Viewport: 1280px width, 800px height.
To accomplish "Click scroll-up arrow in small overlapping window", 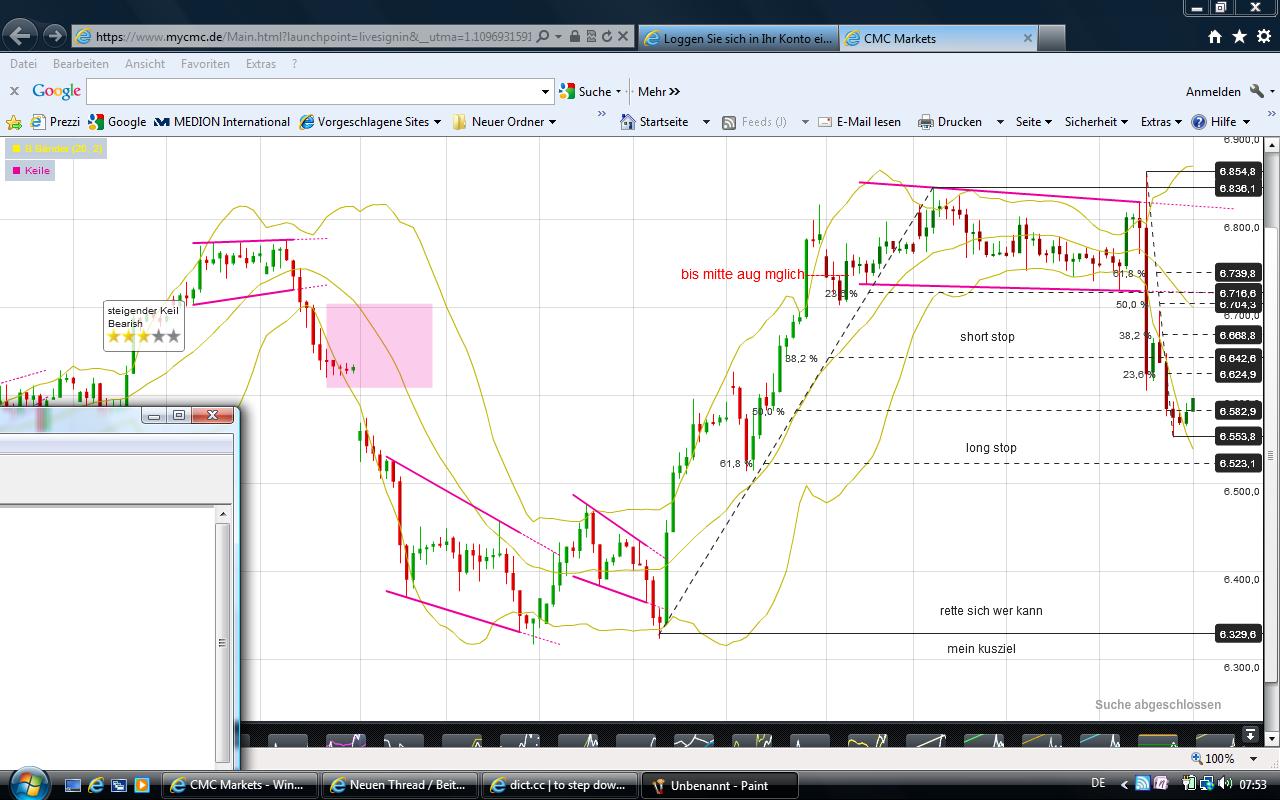I will [x=223, y=514].
